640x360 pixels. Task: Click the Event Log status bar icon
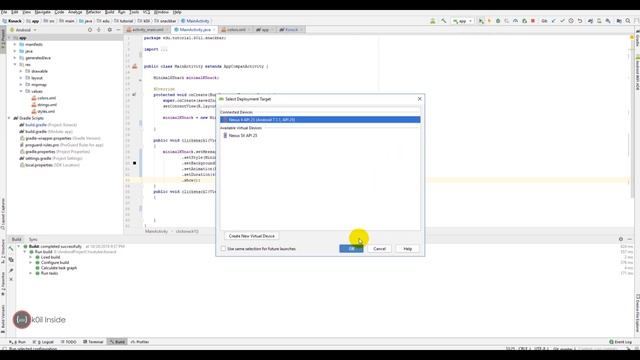620,342
